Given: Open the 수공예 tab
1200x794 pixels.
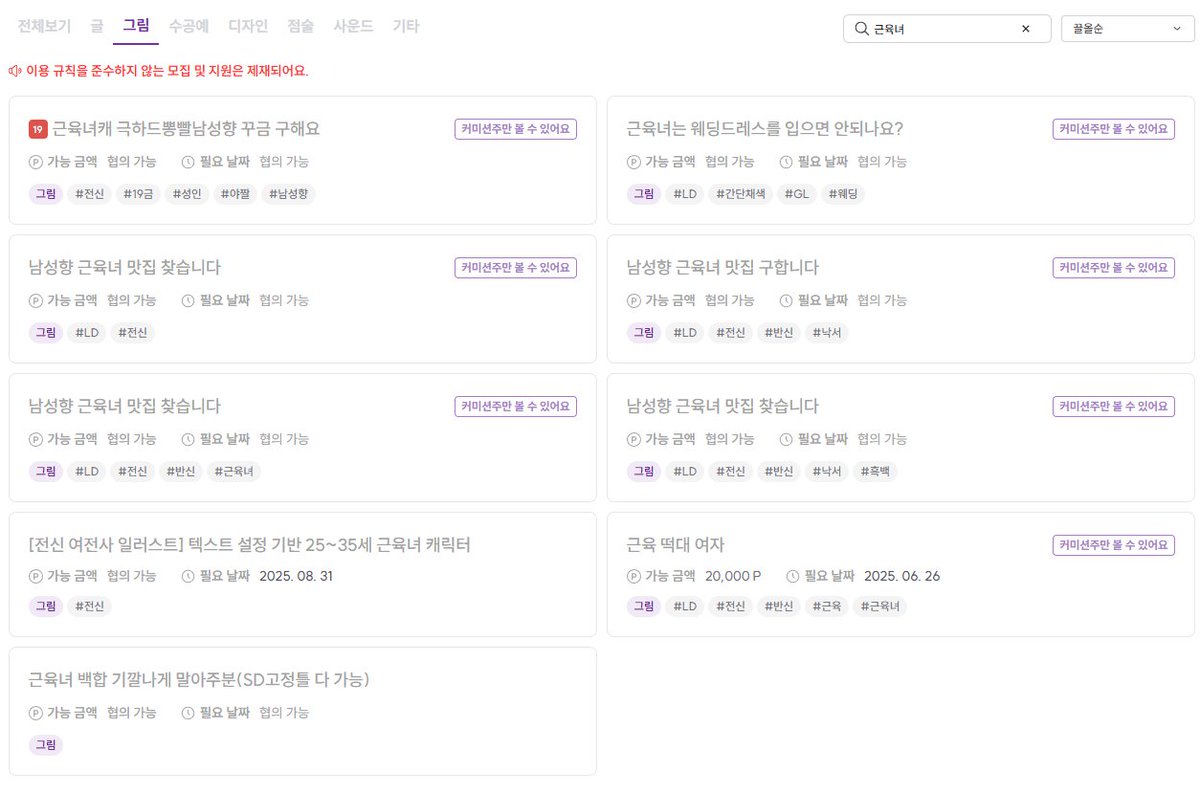Looking at the screenshot, I should pyautogui.click(x=189, y=26).
